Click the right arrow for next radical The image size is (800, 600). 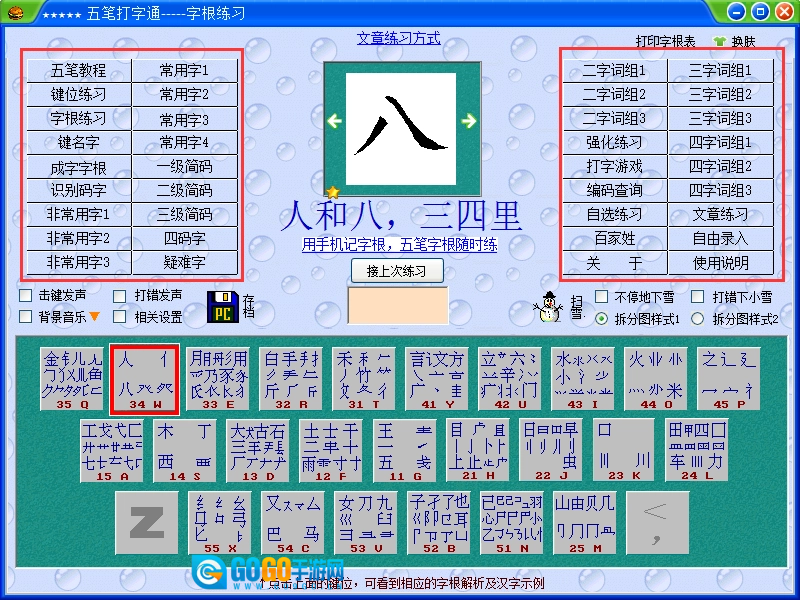(469, 120)
